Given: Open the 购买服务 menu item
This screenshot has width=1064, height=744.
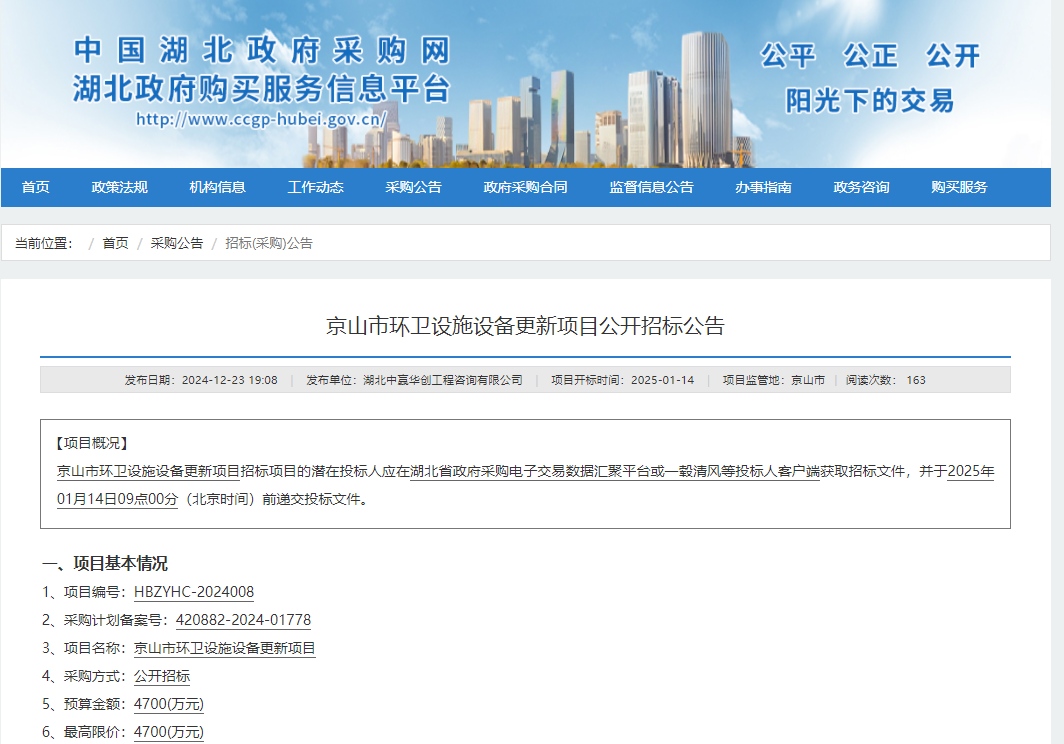Looking at the screenshot, I should (x=959, y=187).
